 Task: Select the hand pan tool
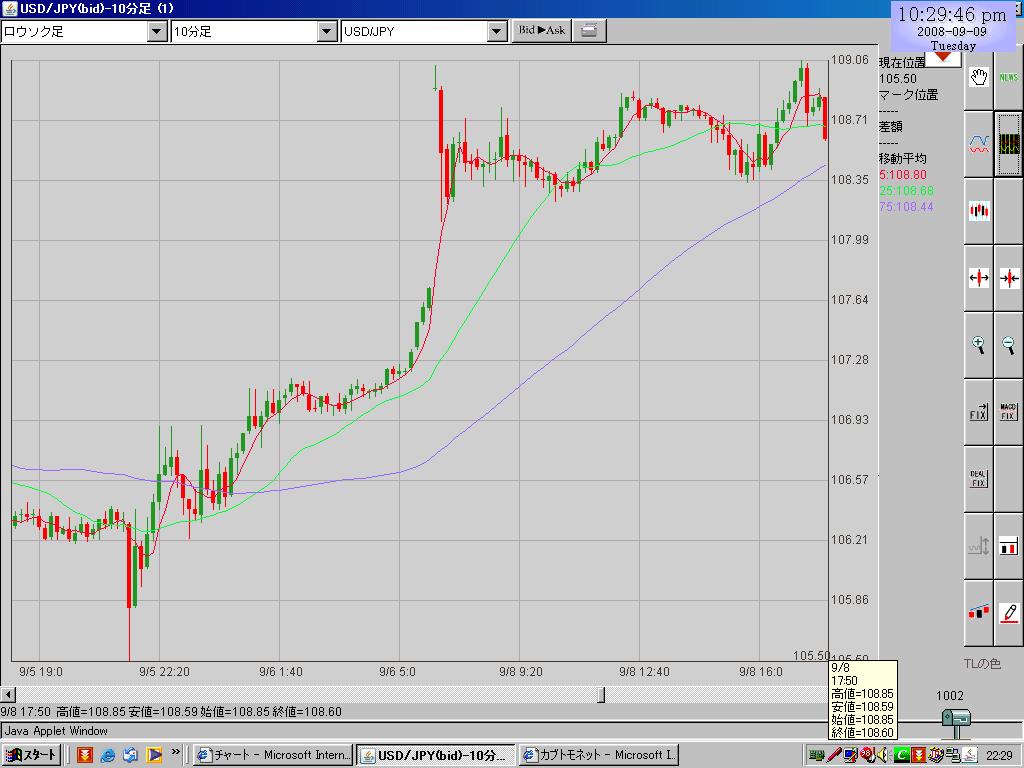click(x=979, y=77)
